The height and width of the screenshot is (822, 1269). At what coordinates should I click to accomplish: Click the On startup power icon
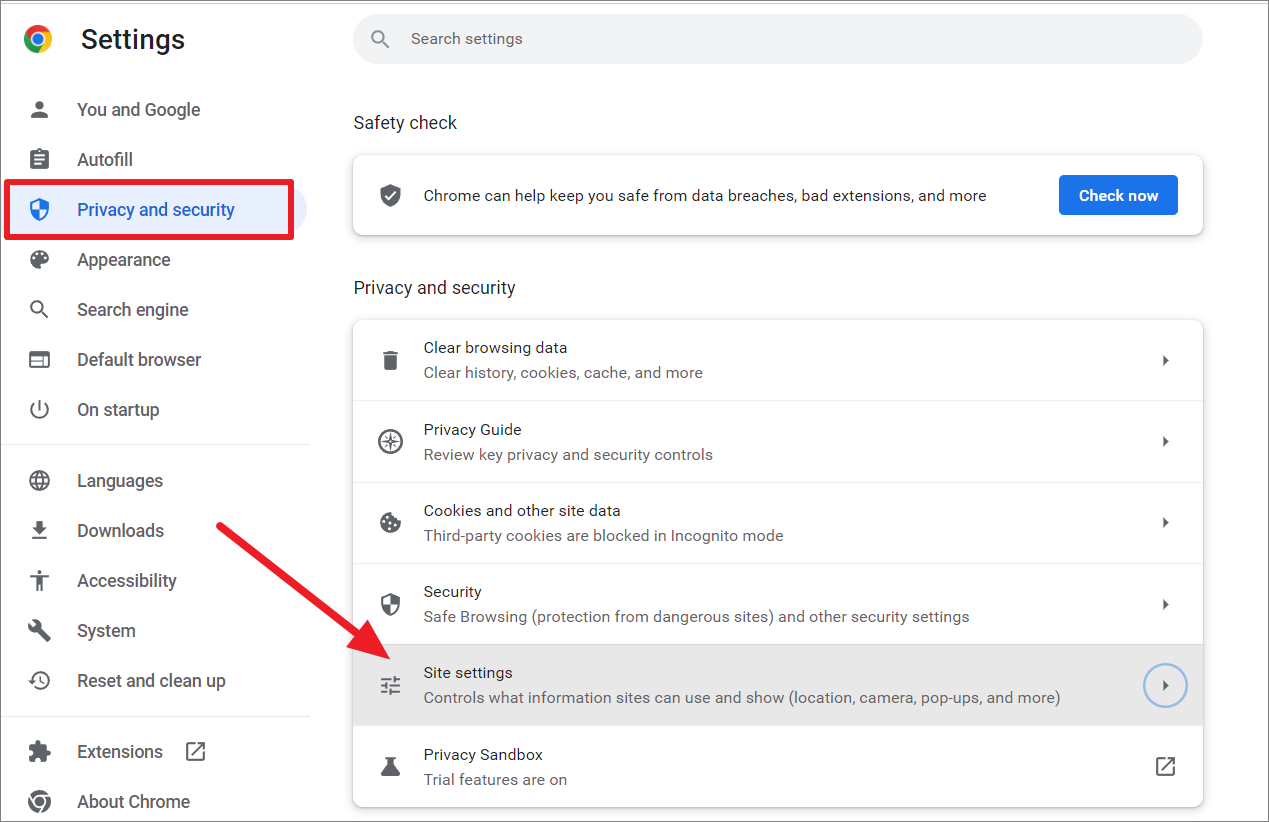pyautogui.click(x=39, y=409)
